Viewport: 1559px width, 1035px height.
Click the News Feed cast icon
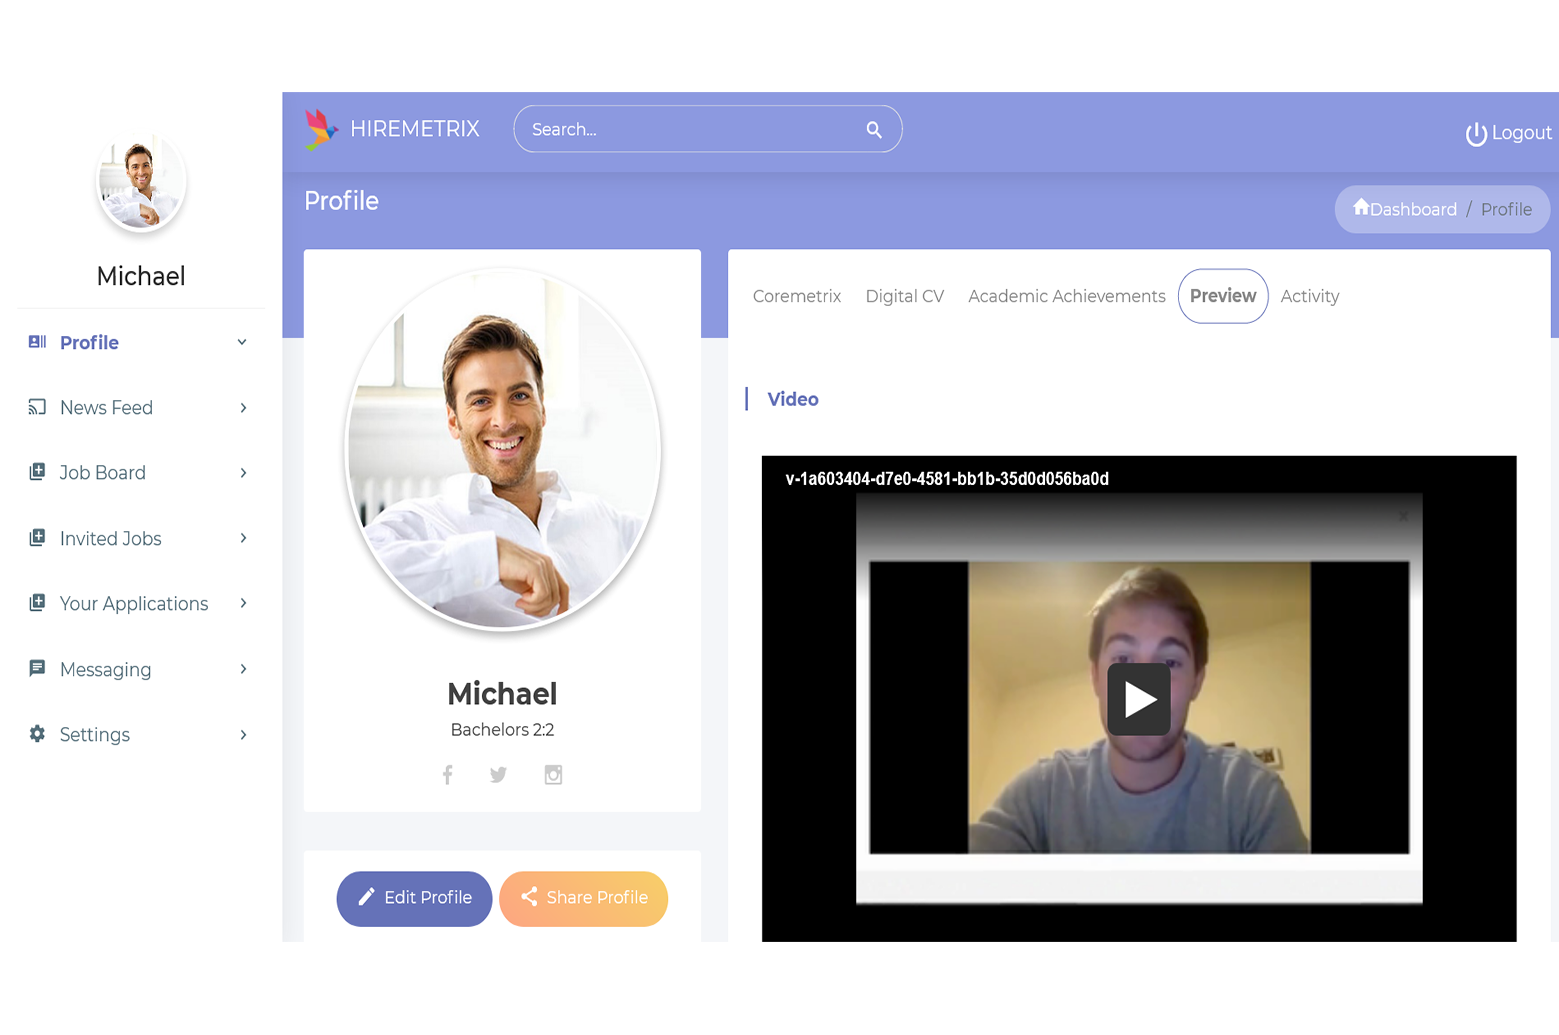(x=37, y=407)
